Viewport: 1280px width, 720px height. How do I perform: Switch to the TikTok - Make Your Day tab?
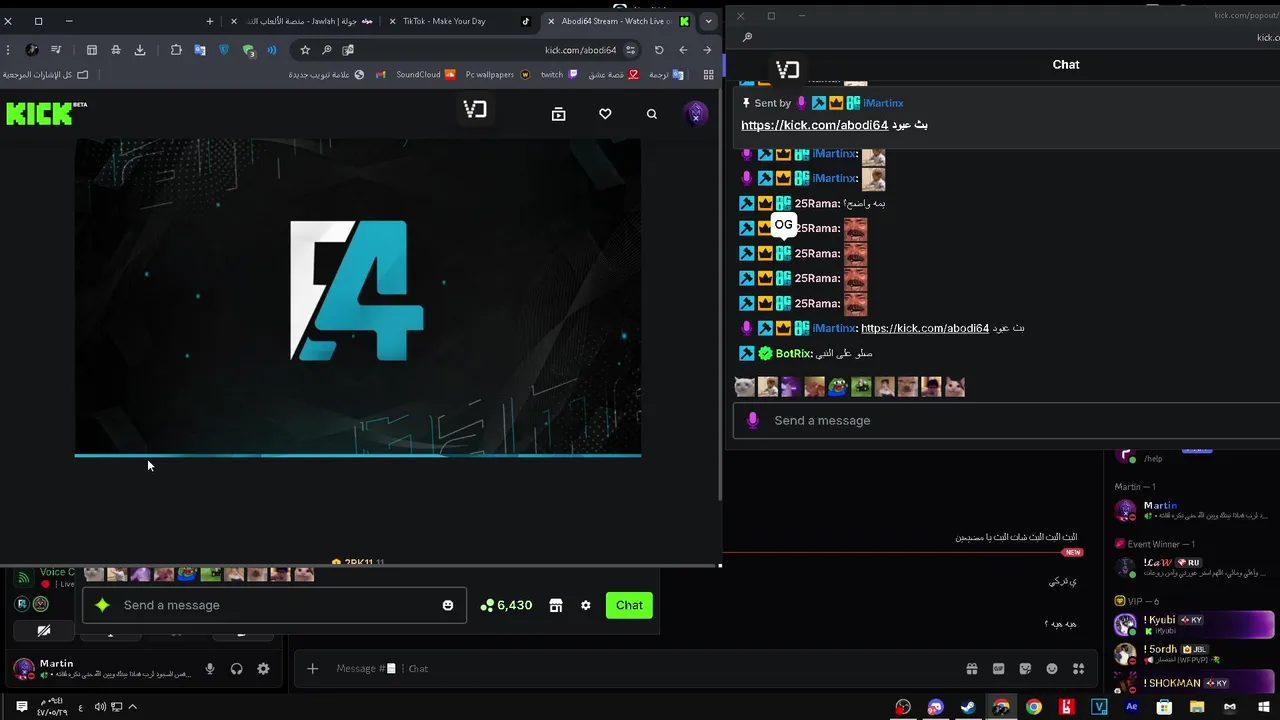pos(458,21)
